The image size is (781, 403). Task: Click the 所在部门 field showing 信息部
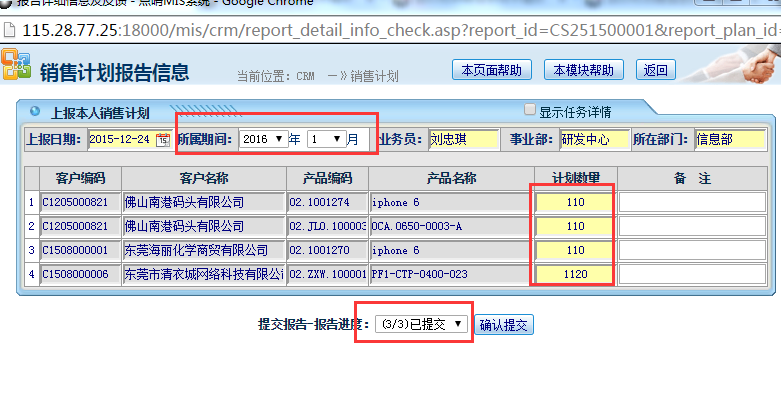tap(727, 139)
